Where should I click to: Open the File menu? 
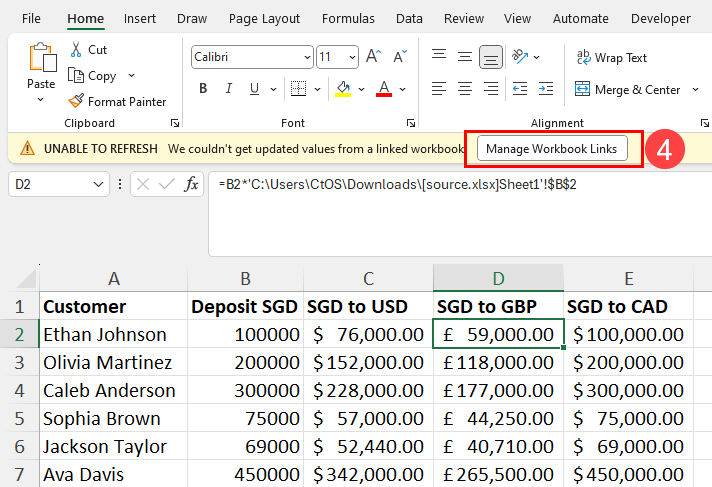pyautogui.click(x=31, y=19)
